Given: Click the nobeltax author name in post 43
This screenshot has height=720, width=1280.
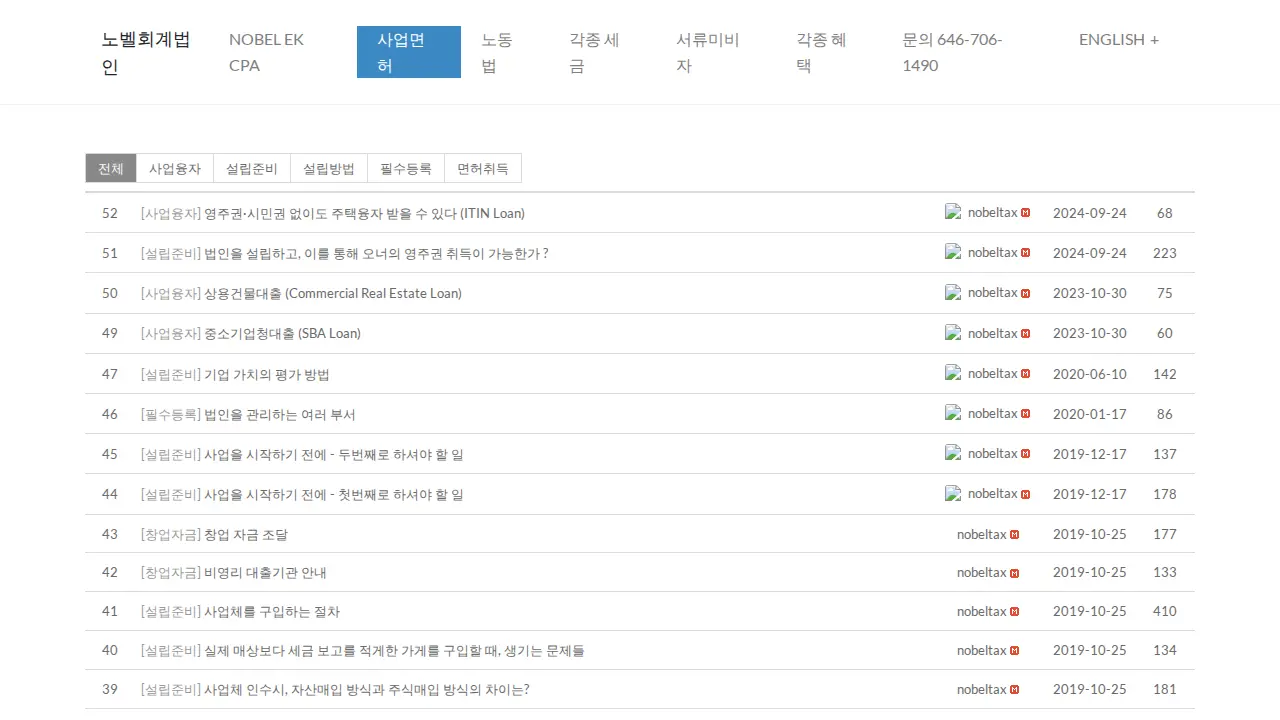Looking at the screenshot, I should [x=982, y=534].
